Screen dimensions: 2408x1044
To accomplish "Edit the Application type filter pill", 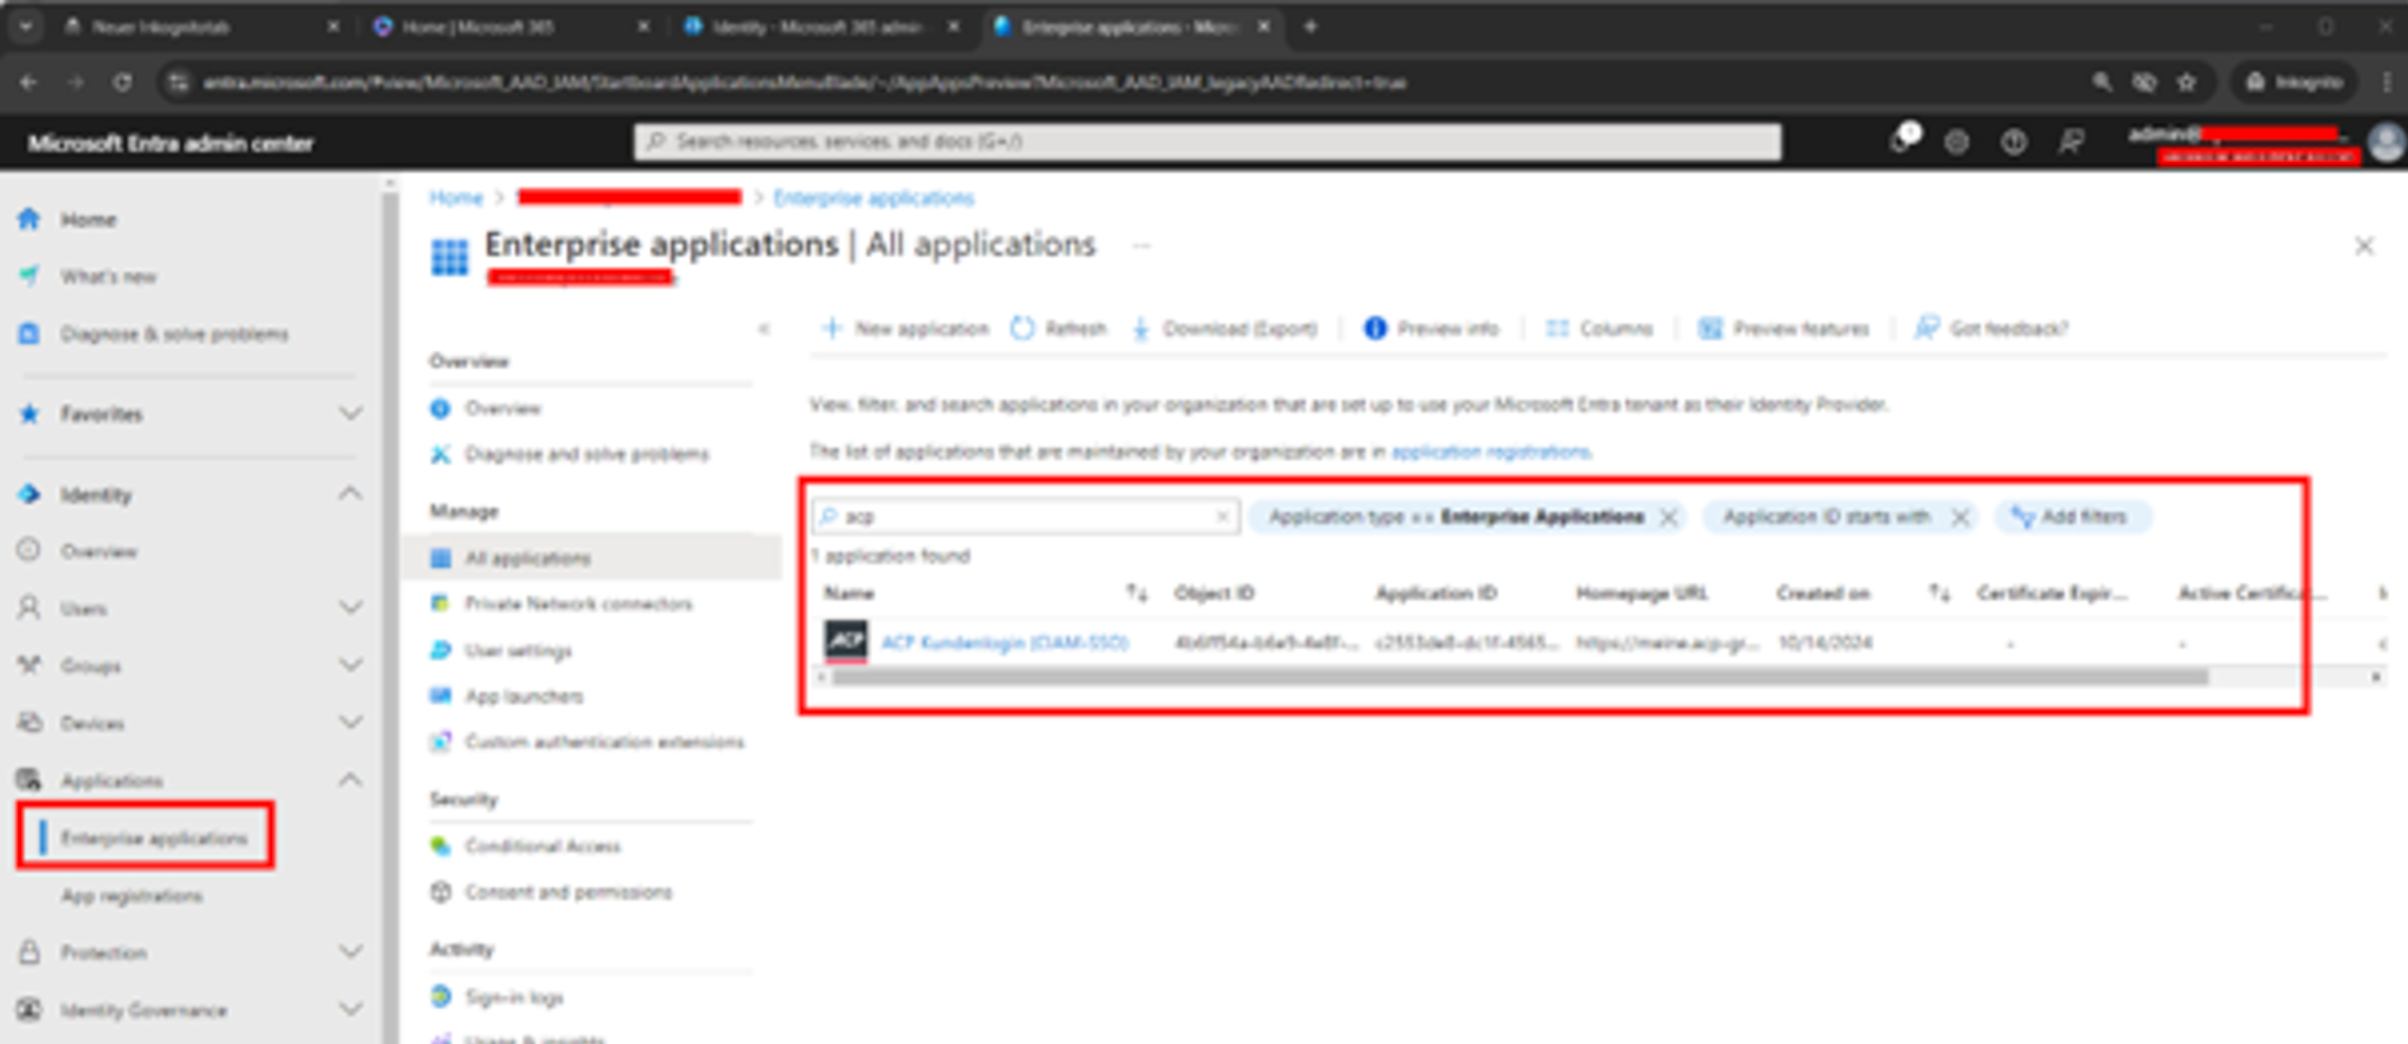I will click(x=1456, y=517).
